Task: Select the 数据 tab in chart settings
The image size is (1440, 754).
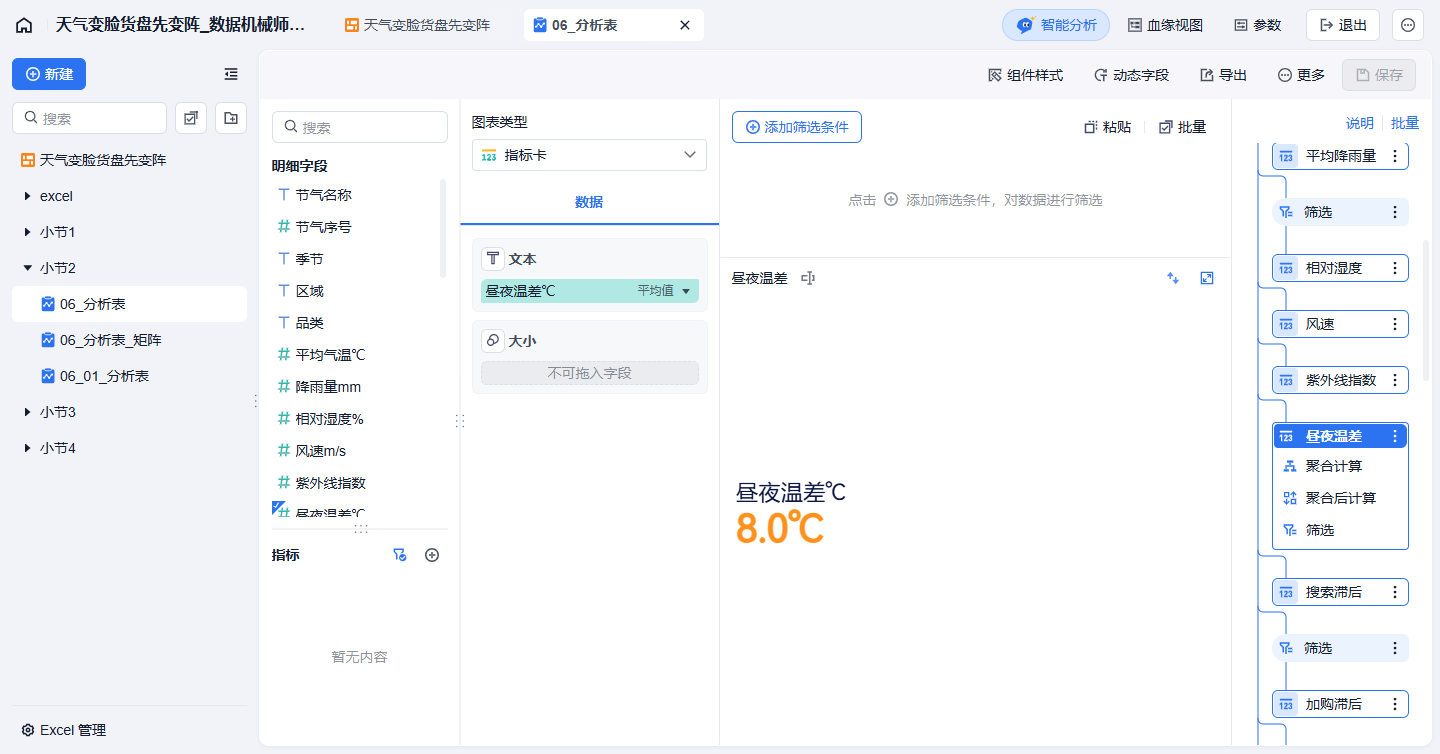Action: click(589, 202)
